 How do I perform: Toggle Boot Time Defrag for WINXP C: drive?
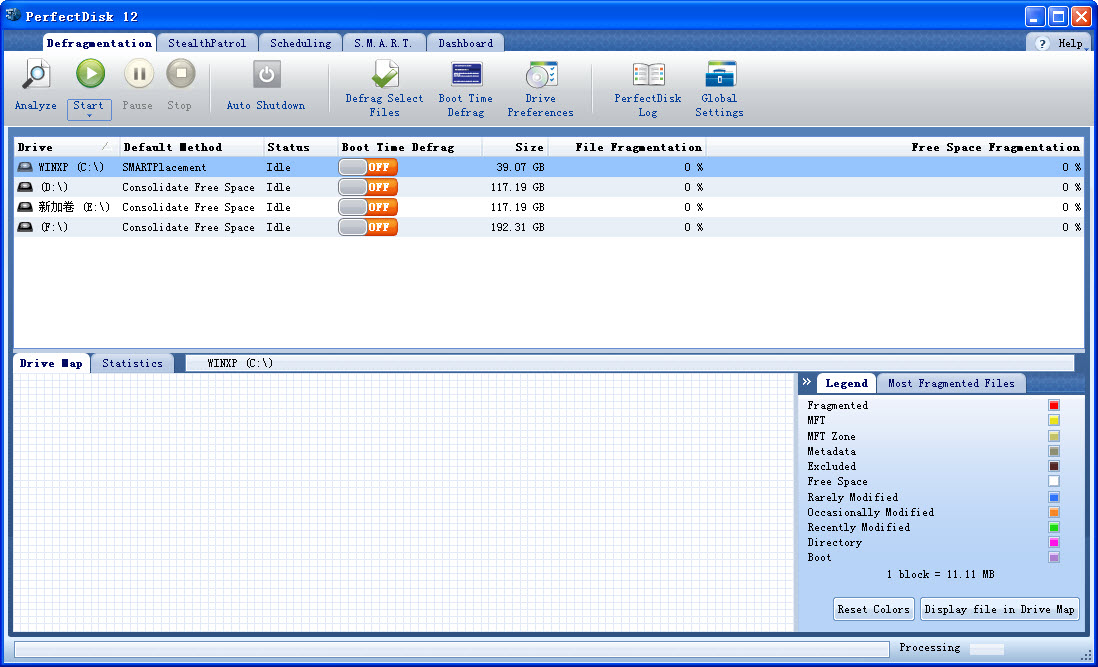[x=368, y=167]
